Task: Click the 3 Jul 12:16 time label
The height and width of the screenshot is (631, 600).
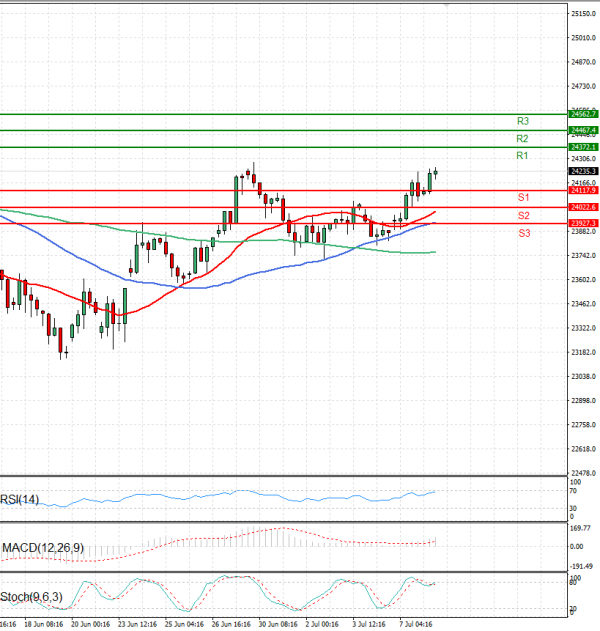Action: [369, 624]
